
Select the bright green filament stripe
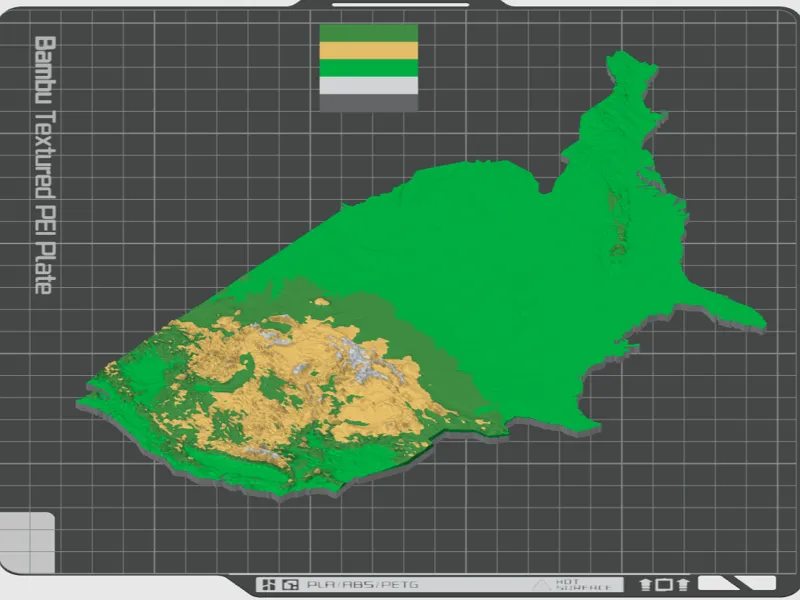click(x=368, y=68)
